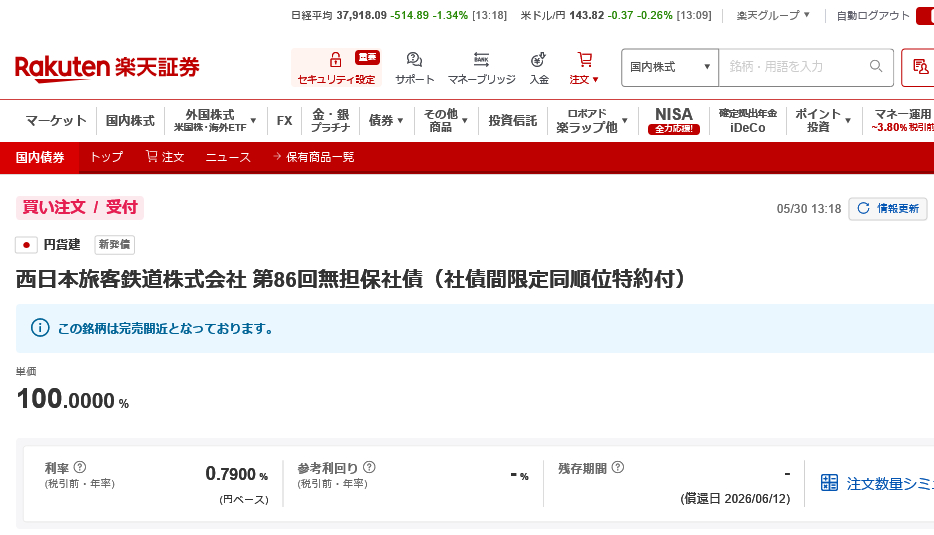934x535 pixels.
Task: Expand the 外国株式 menu
Action: point(214,120)
